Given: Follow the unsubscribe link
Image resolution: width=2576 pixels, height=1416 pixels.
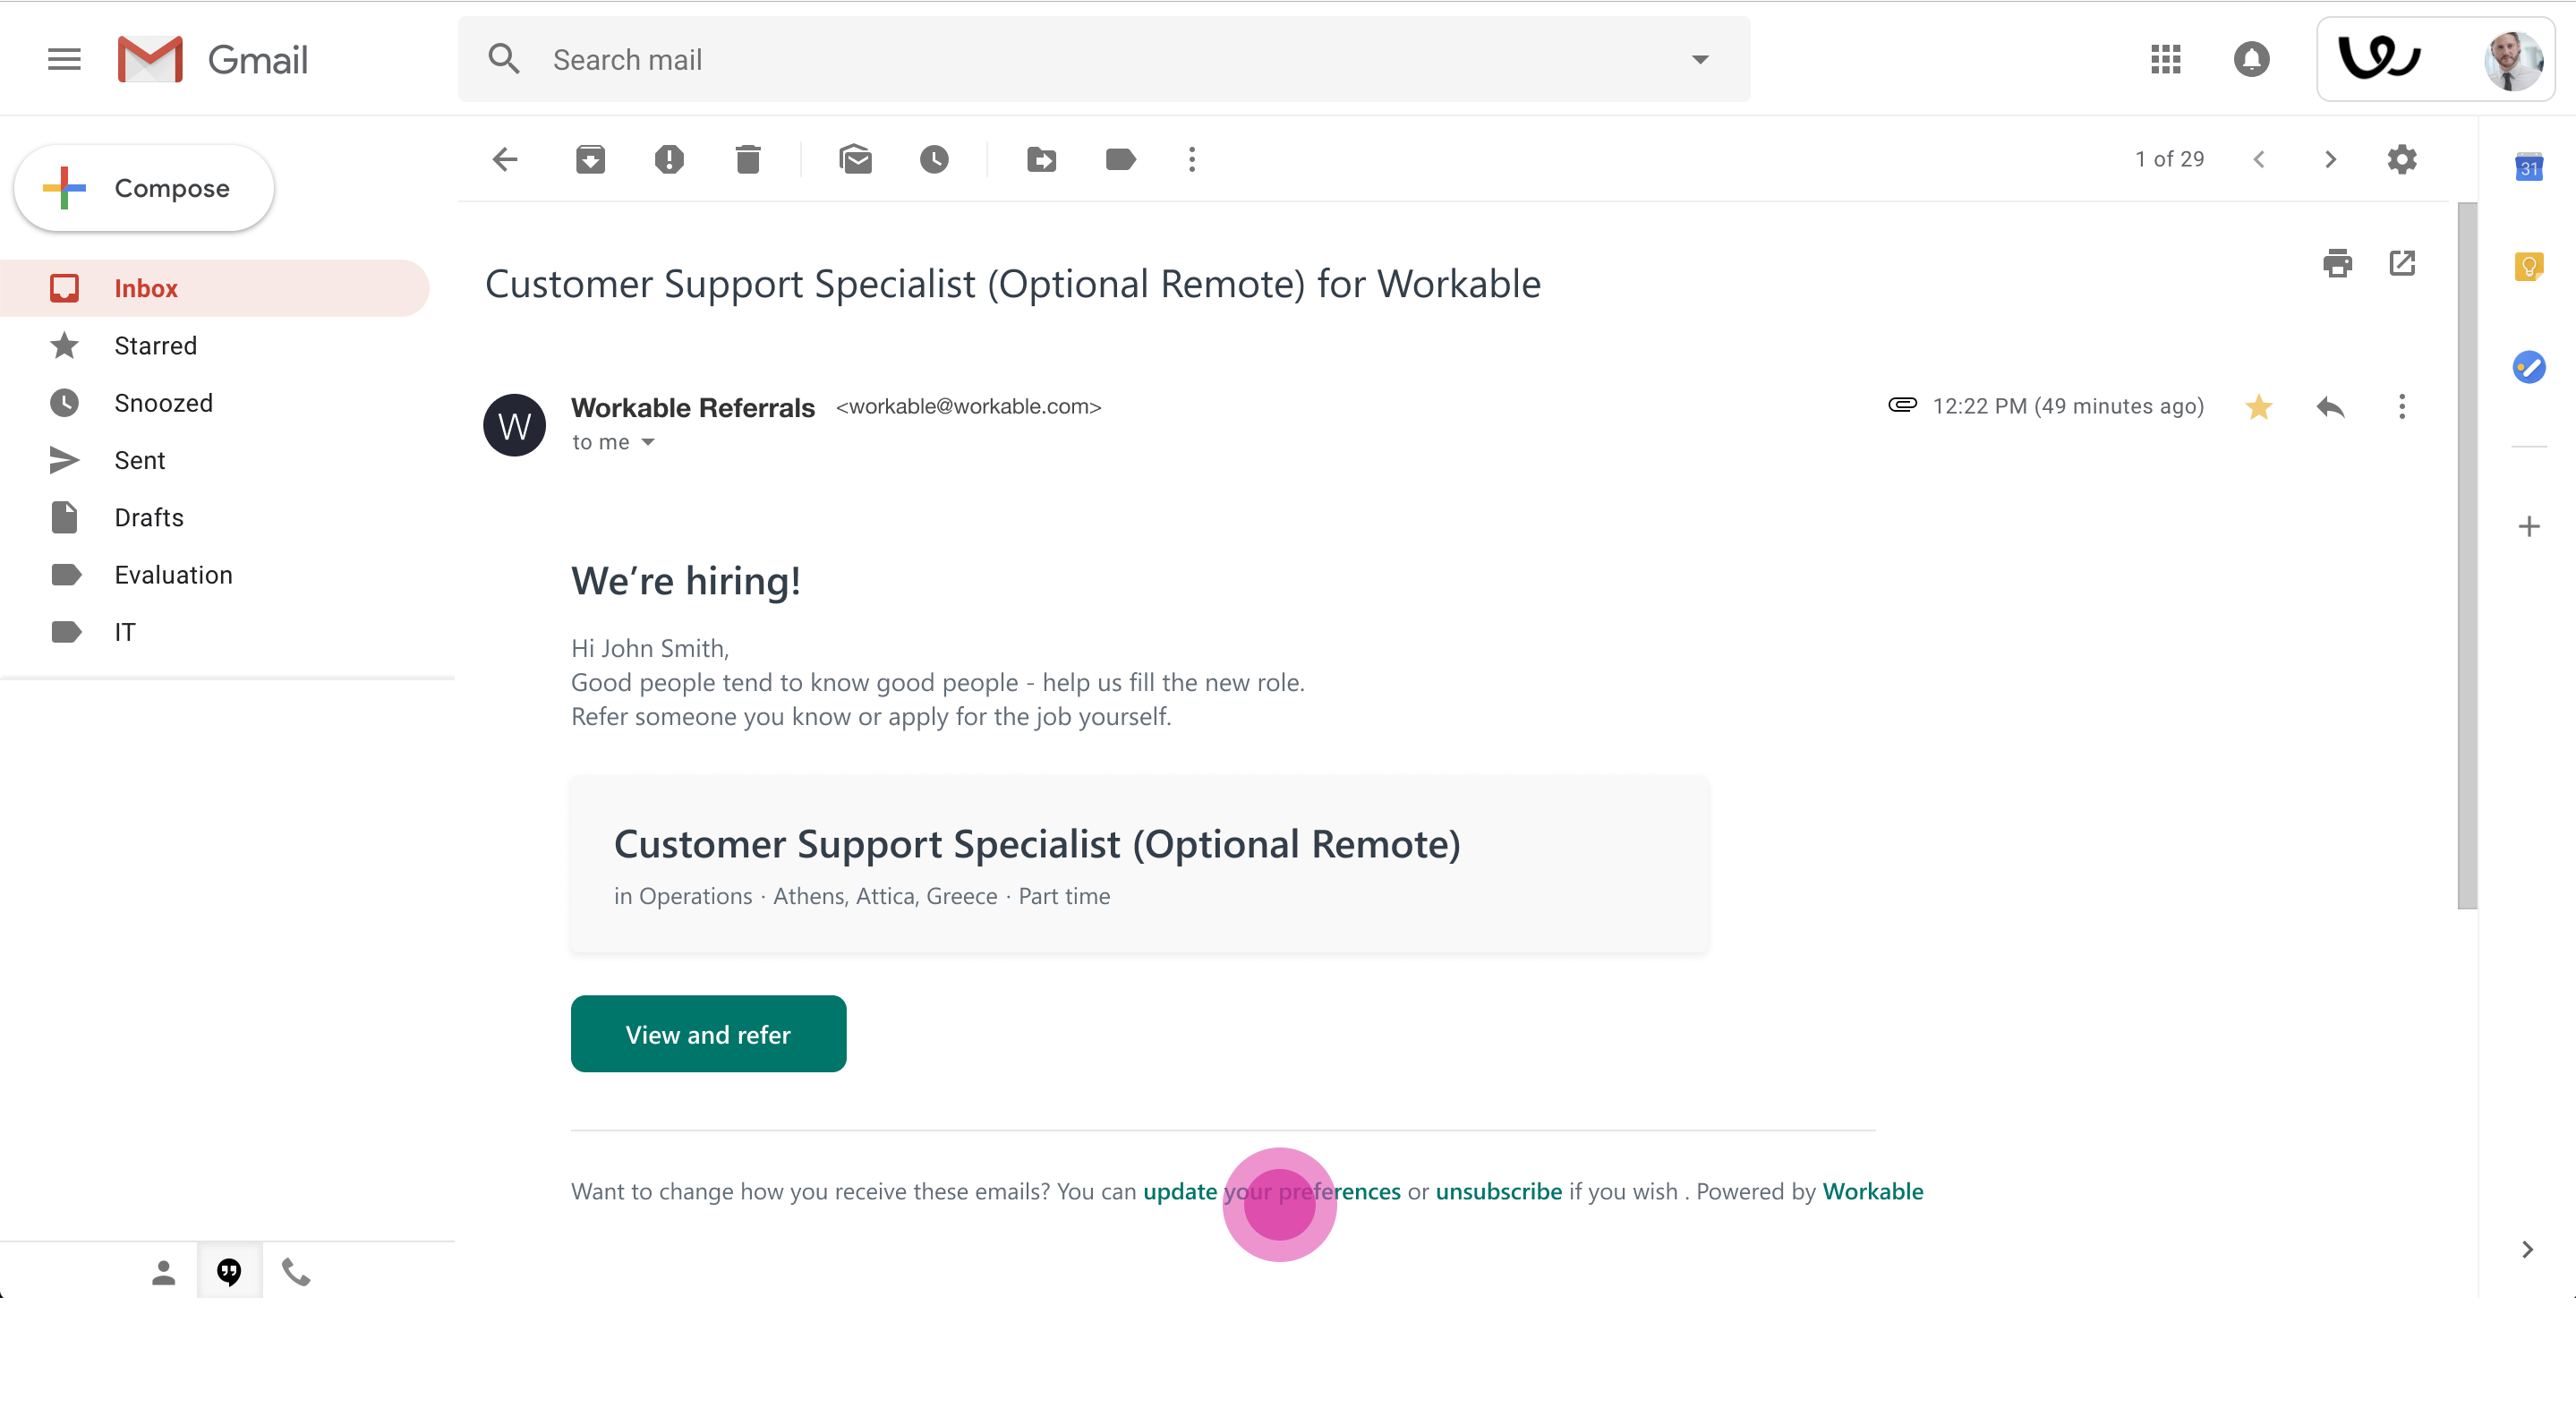Looking at the screenshot, I should 1498,1191.
